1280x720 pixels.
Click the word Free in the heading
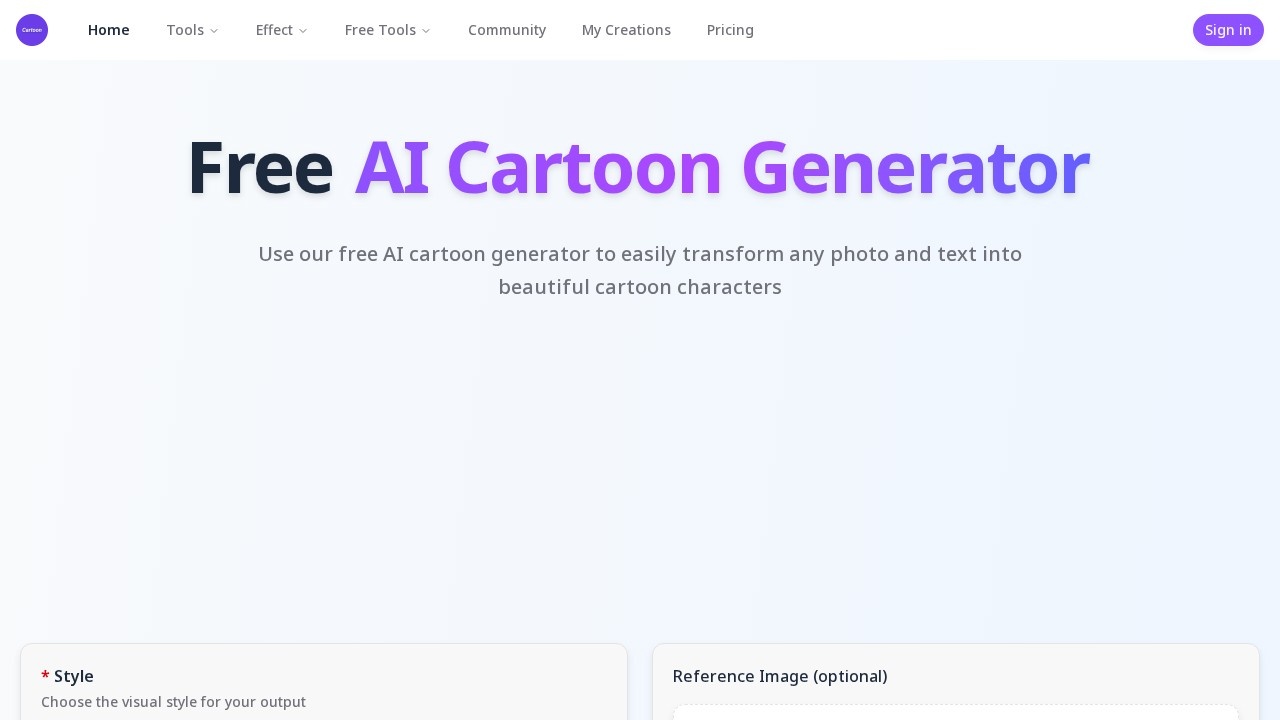260,168
